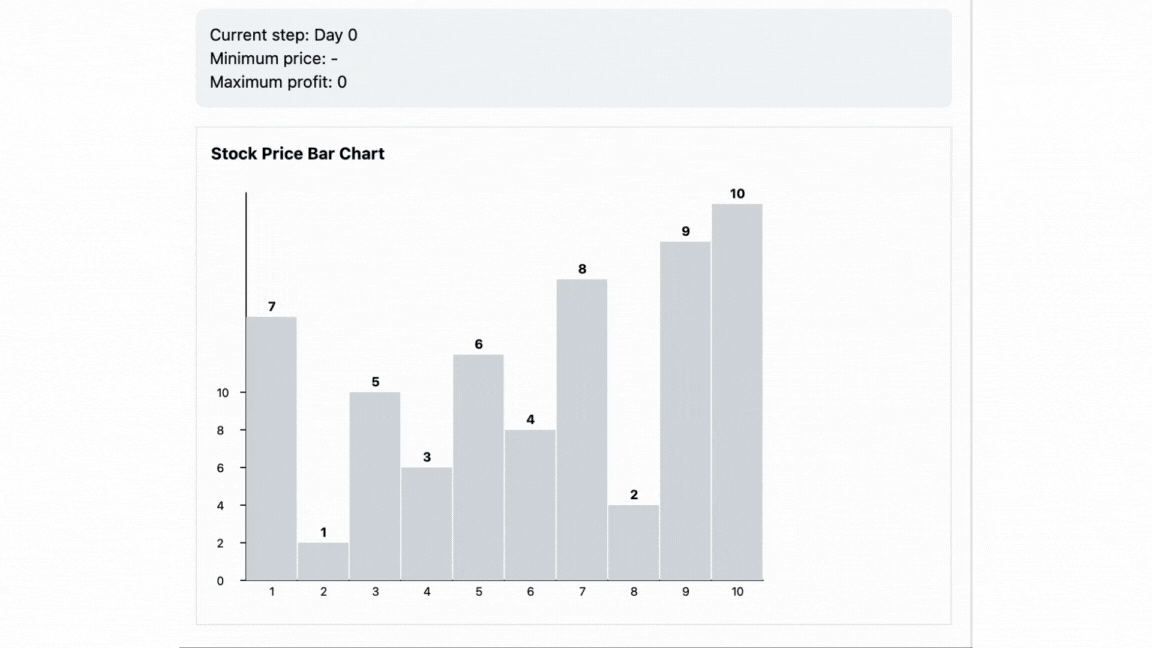Select the shortest bar labeled 1
The width and height of the screenshot is (1152, 648).
click(x=323, y=561)
